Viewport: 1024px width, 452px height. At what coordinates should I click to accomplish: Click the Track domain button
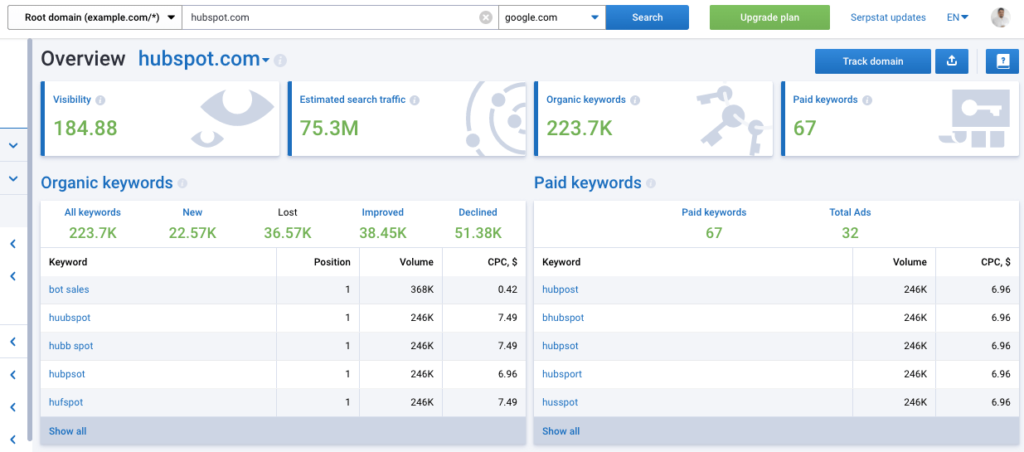click(x=872, y=61)
